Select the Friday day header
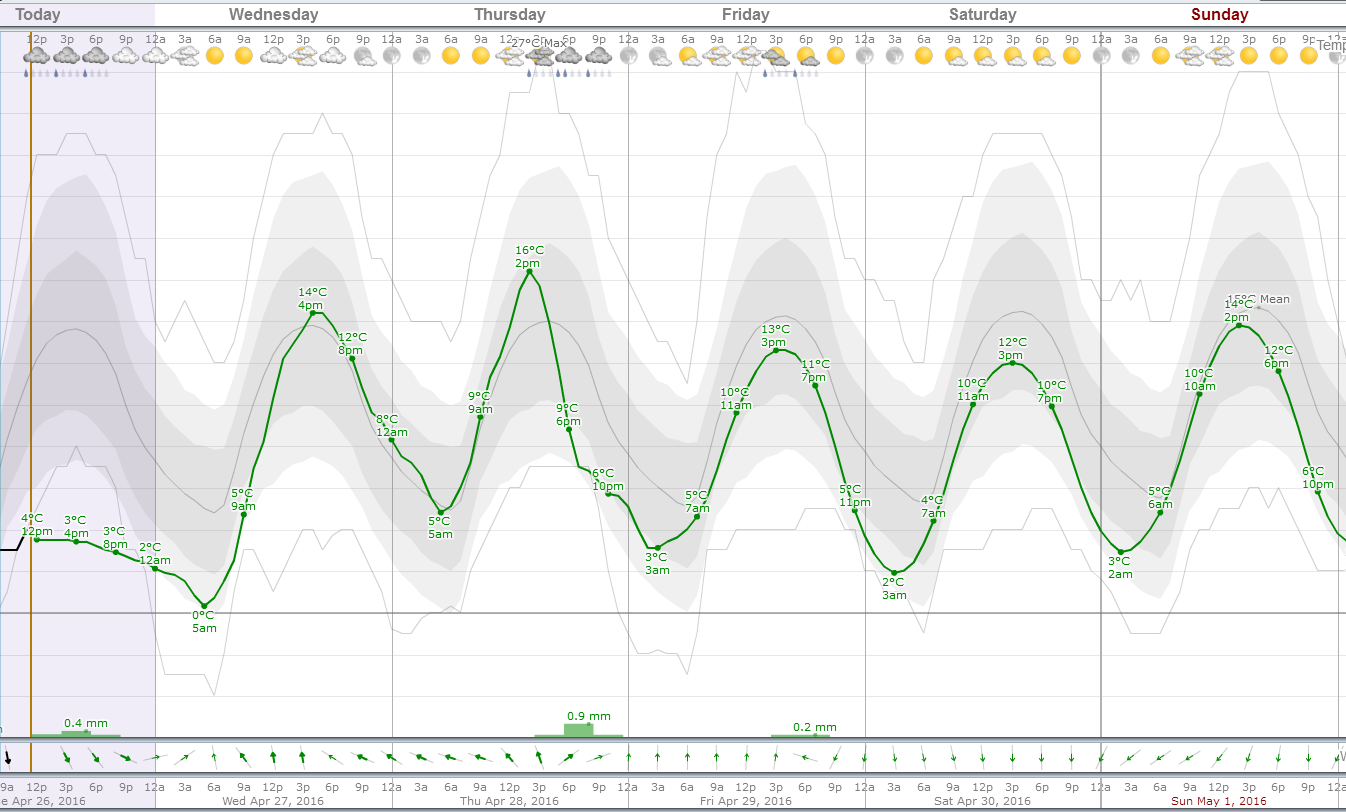This screenshot has height=812, width=1346. tap(746, 14)
